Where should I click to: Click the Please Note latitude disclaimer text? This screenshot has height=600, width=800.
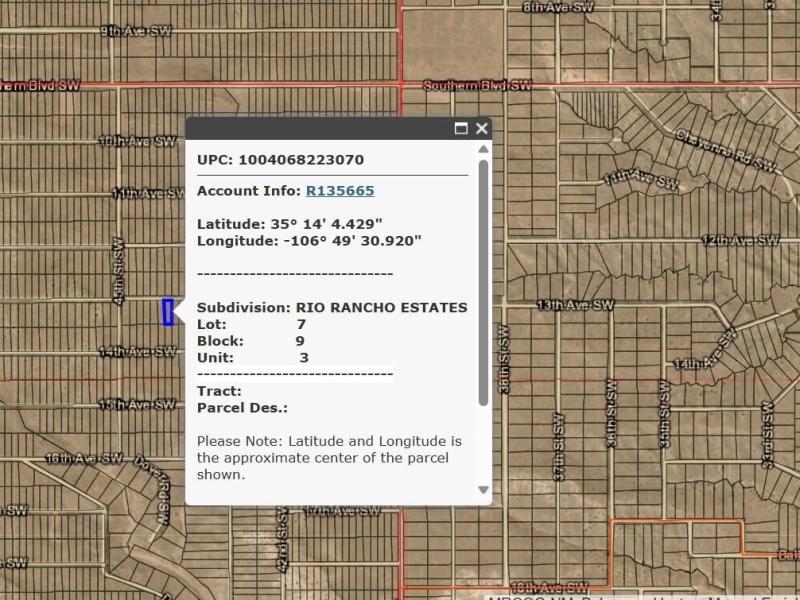click(x=329, y=458)
